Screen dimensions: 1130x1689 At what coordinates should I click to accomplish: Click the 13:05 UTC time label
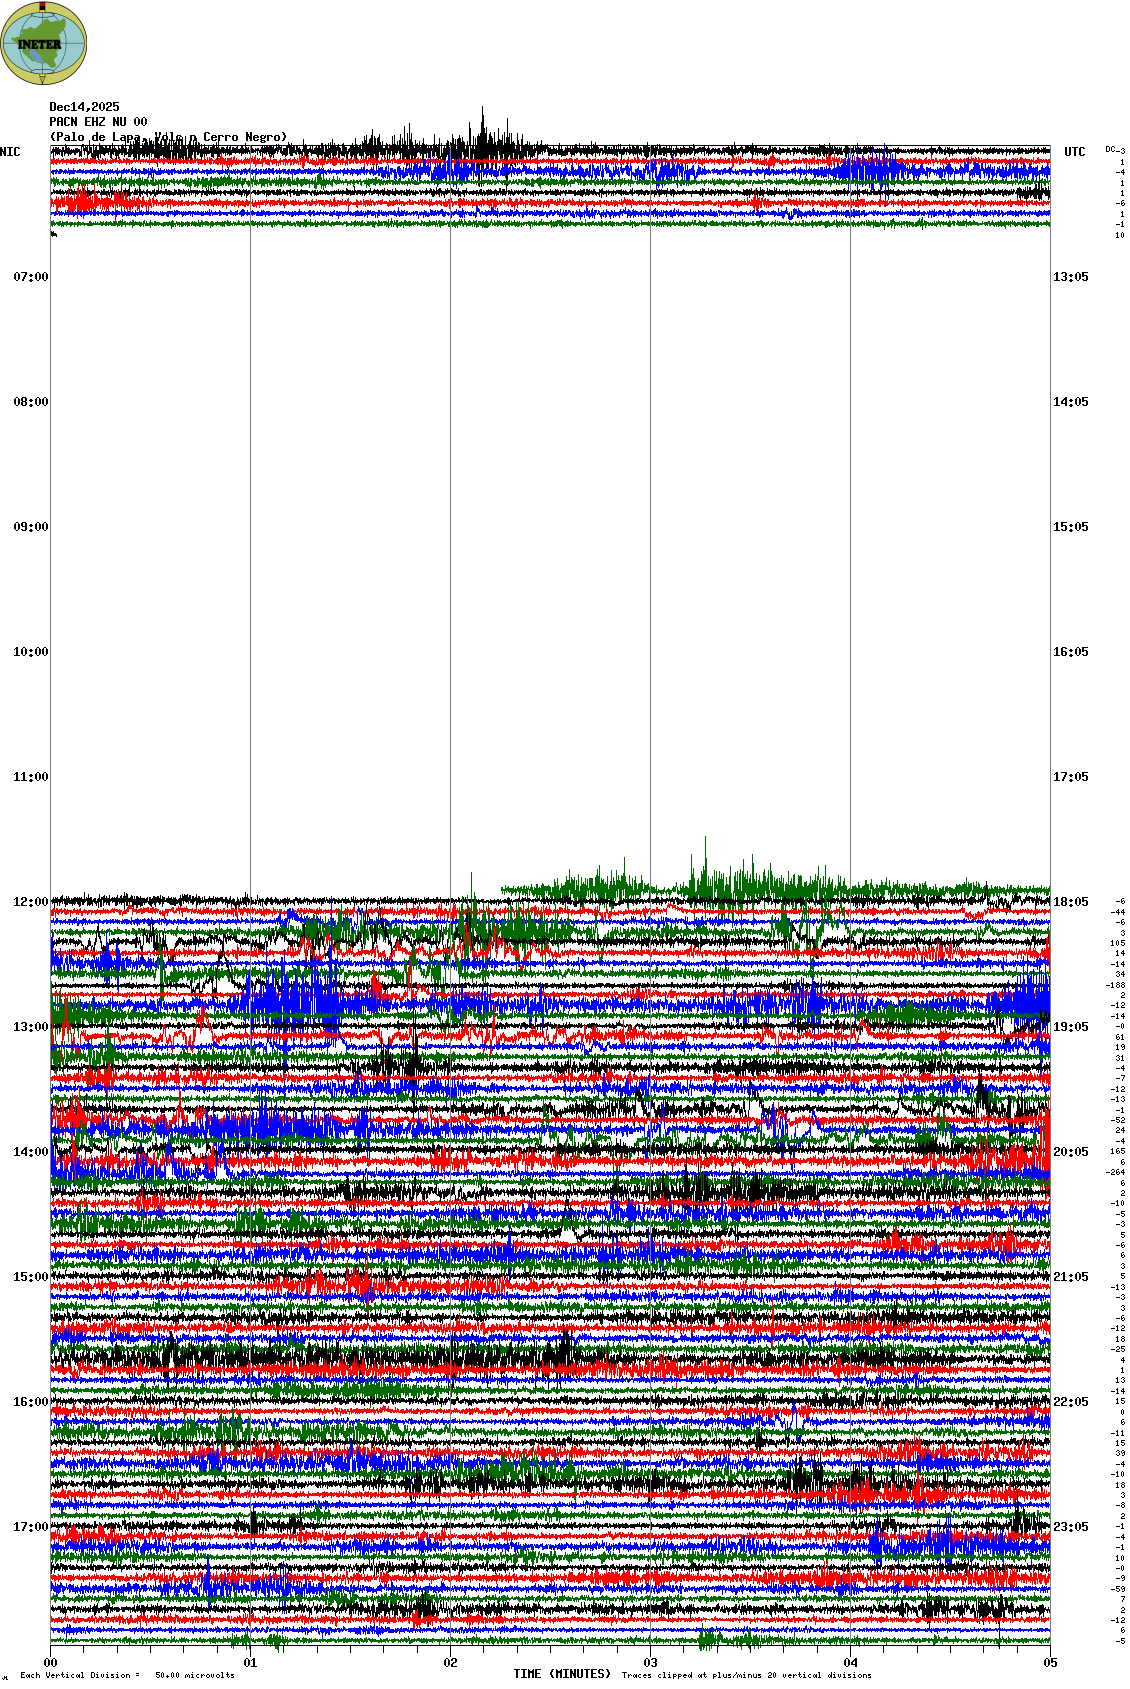1070,277
